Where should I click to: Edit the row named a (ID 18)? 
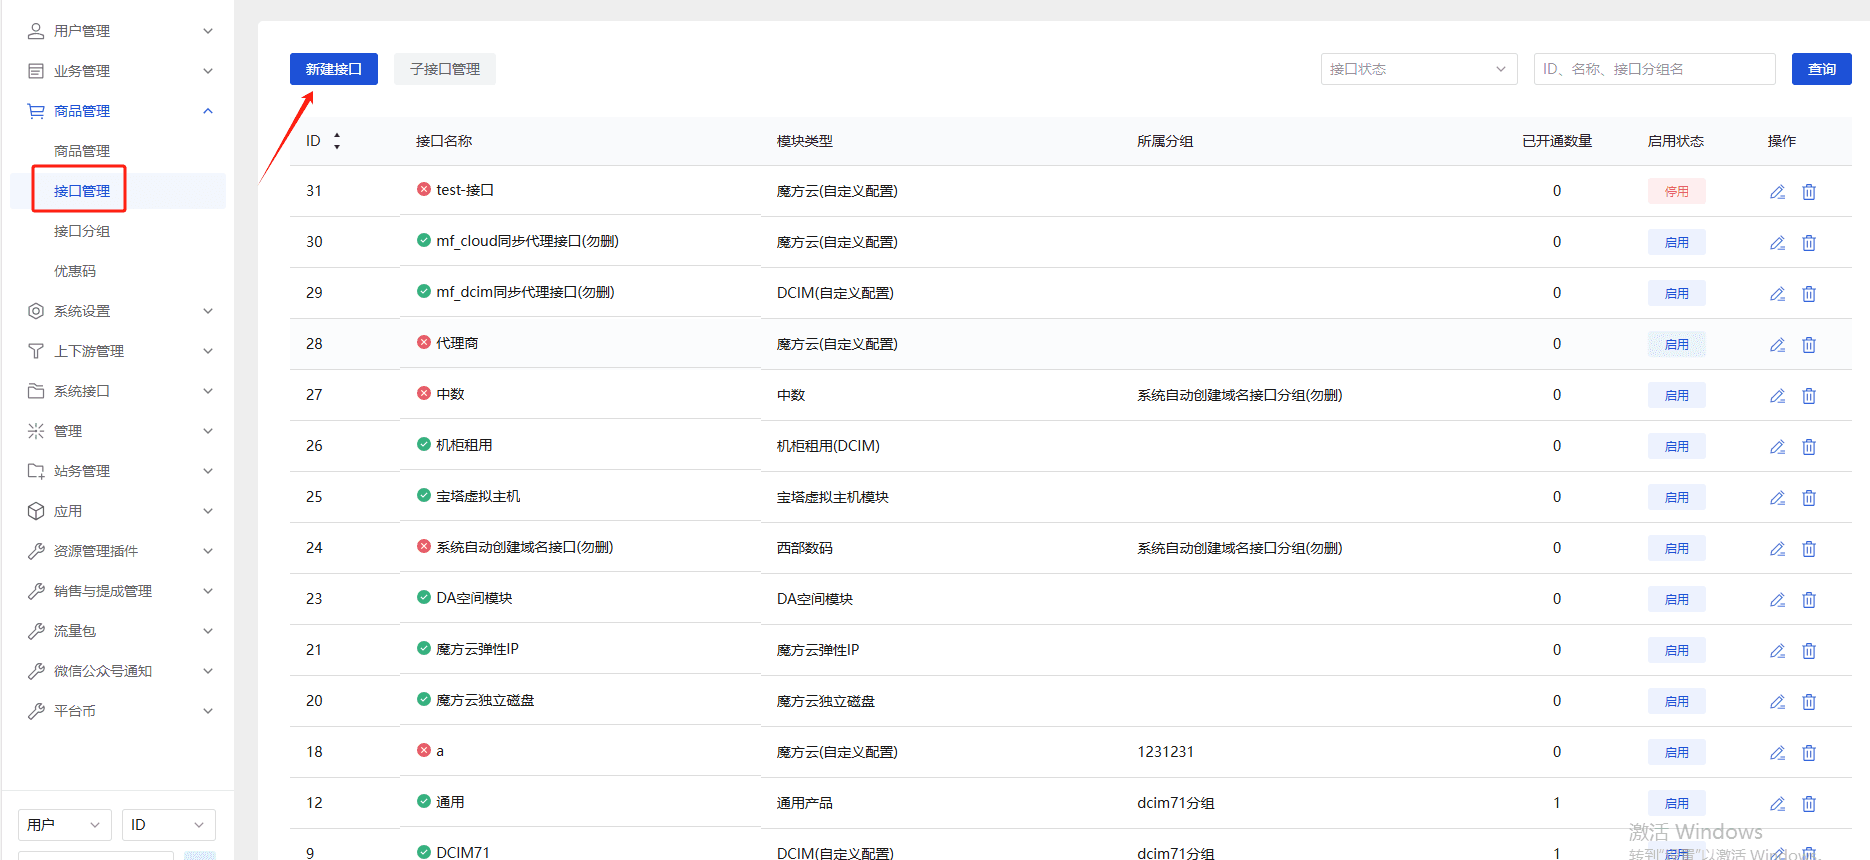click(x=1777, y=753)
